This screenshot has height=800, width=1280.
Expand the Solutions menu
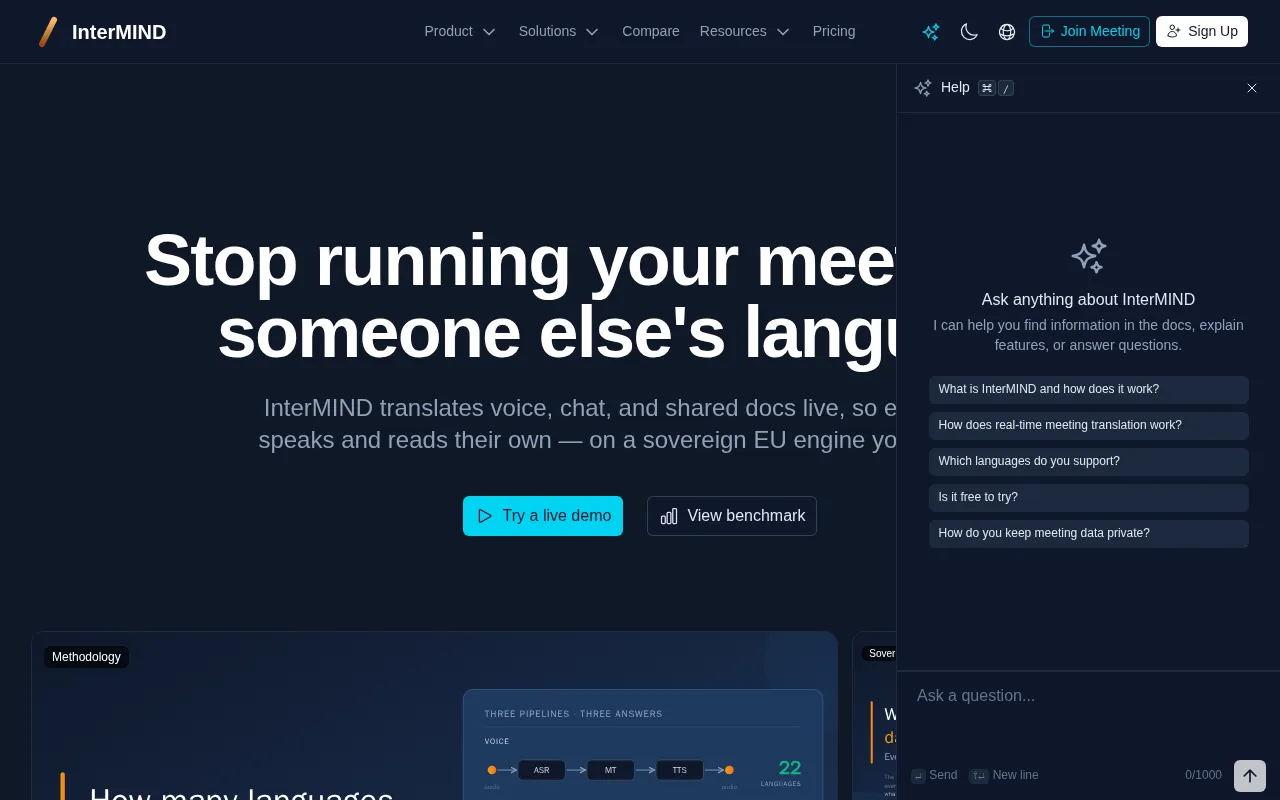coord(559,31)
